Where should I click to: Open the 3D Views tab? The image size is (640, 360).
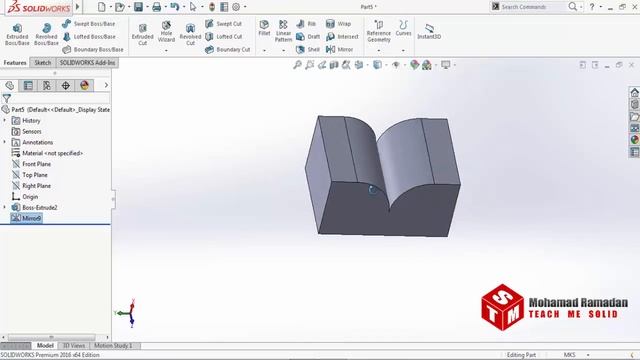(x=73, y=346)
